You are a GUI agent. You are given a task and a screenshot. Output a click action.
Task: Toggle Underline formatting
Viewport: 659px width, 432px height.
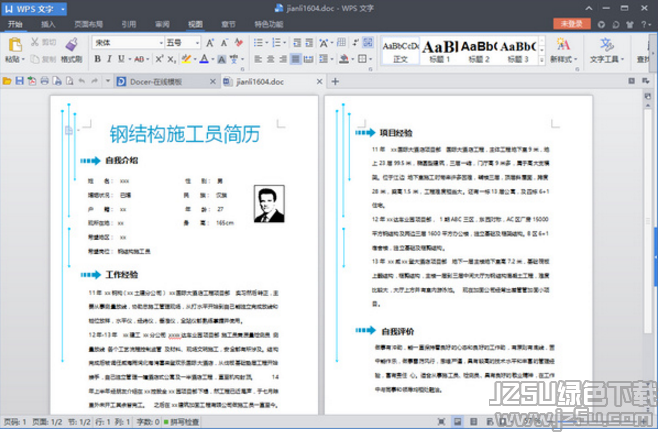click(x=121, y=59)
